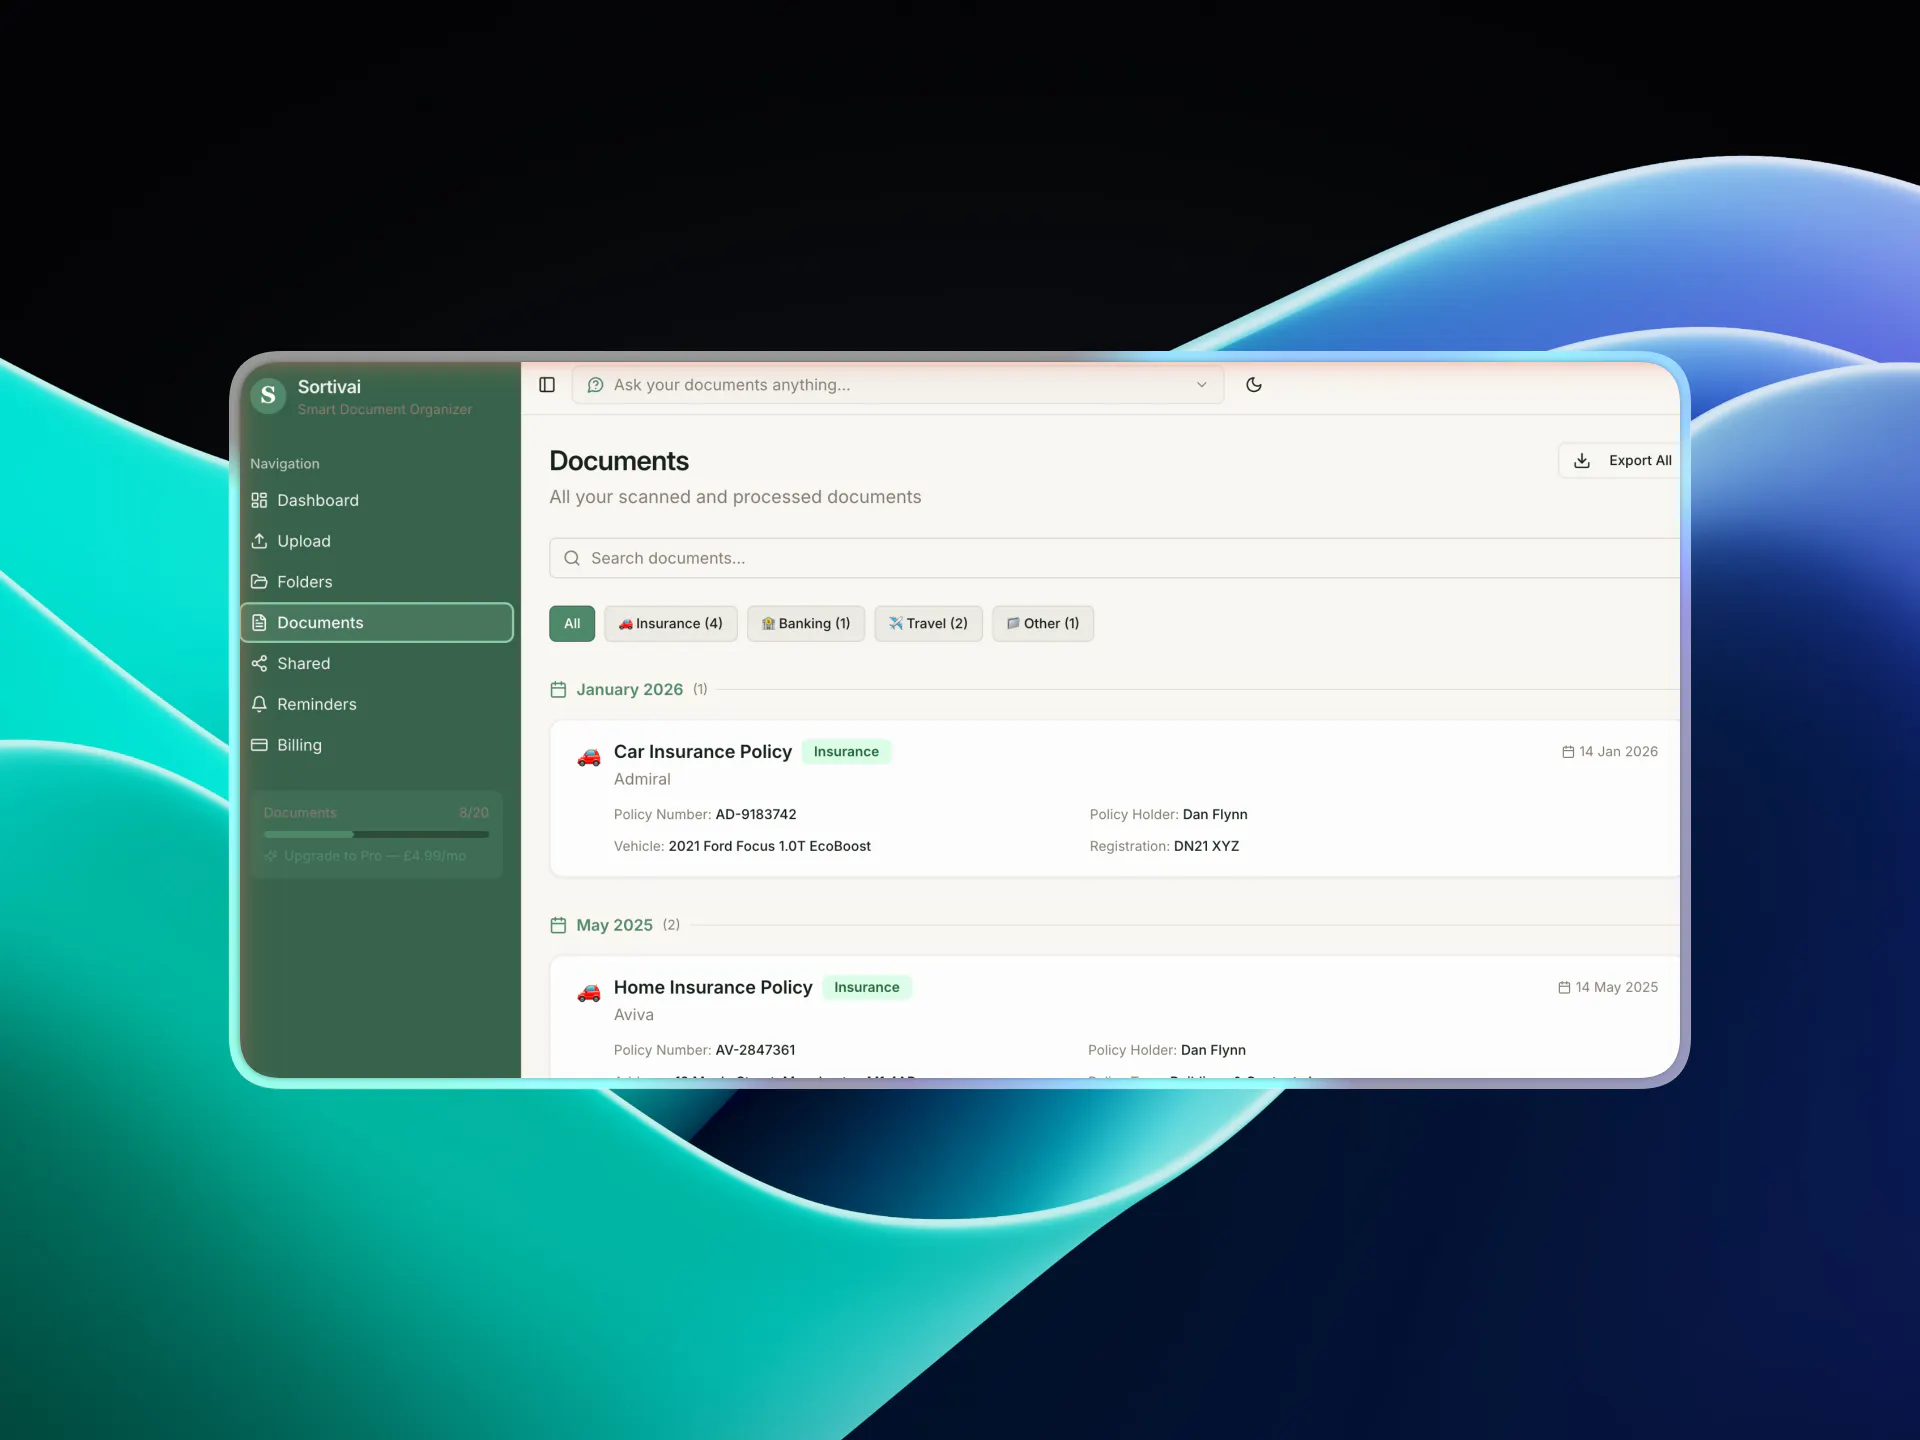The image size is (1920, 1440).
Task: Click the car emoji on Home Insurance Policy
Action: (x=589, y=993)
